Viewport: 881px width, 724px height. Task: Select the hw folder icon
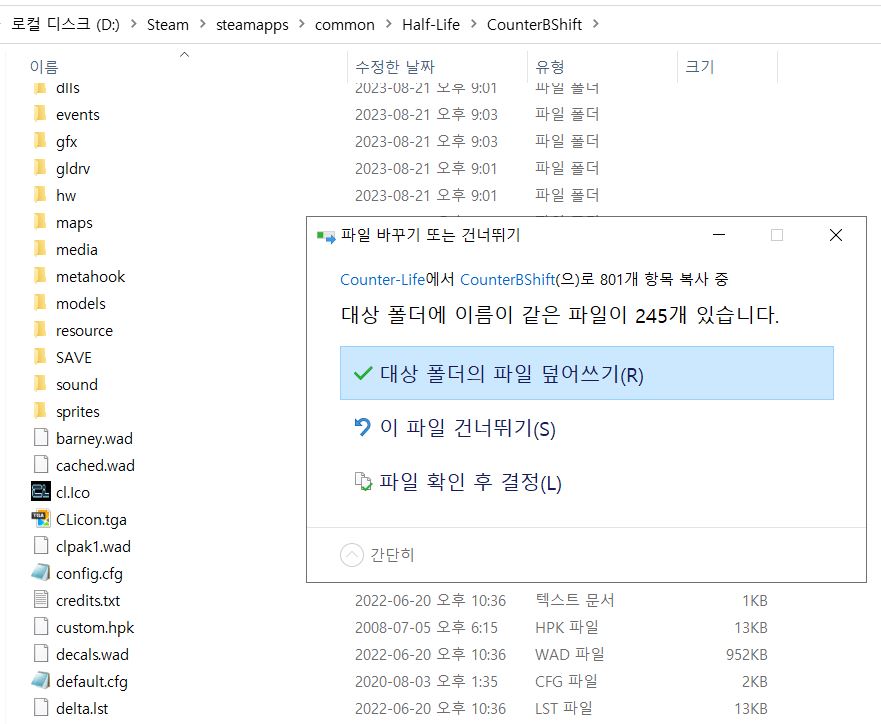coord(40,195)
